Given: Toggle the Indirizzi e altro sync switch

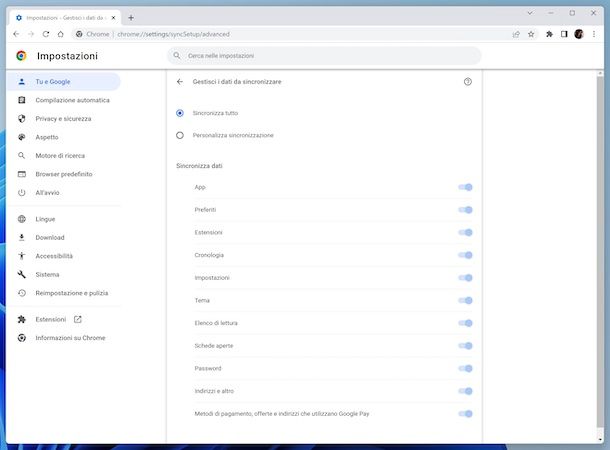Looking at the screenshot, I should (x=465, y=391).
